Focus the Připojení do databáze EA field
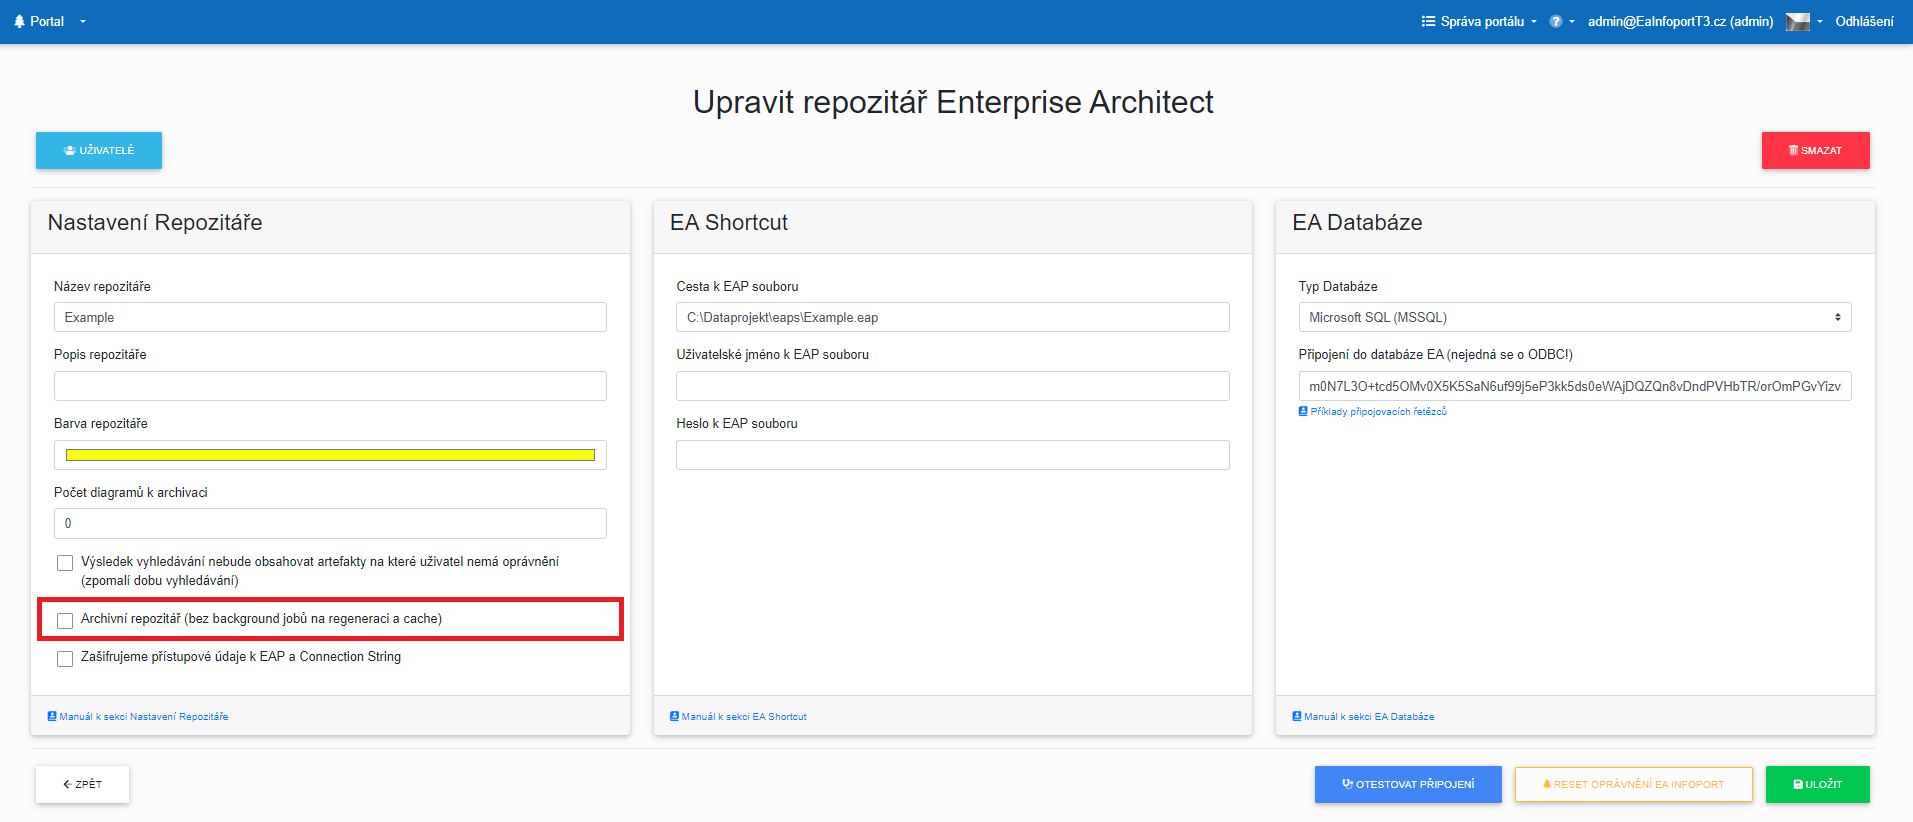The image size is (1913, 822). tap(1574, 386)
